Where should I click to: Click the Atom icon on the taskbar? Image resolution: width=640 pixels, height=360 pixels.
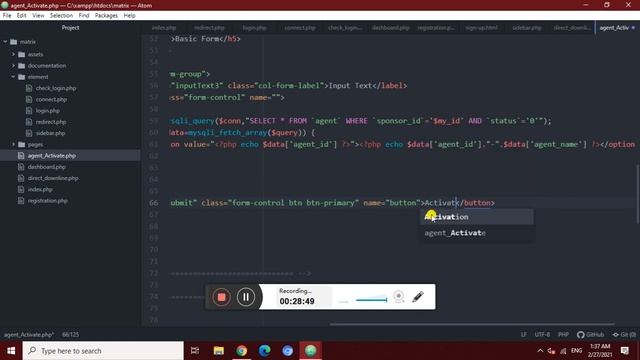[311, 351]
